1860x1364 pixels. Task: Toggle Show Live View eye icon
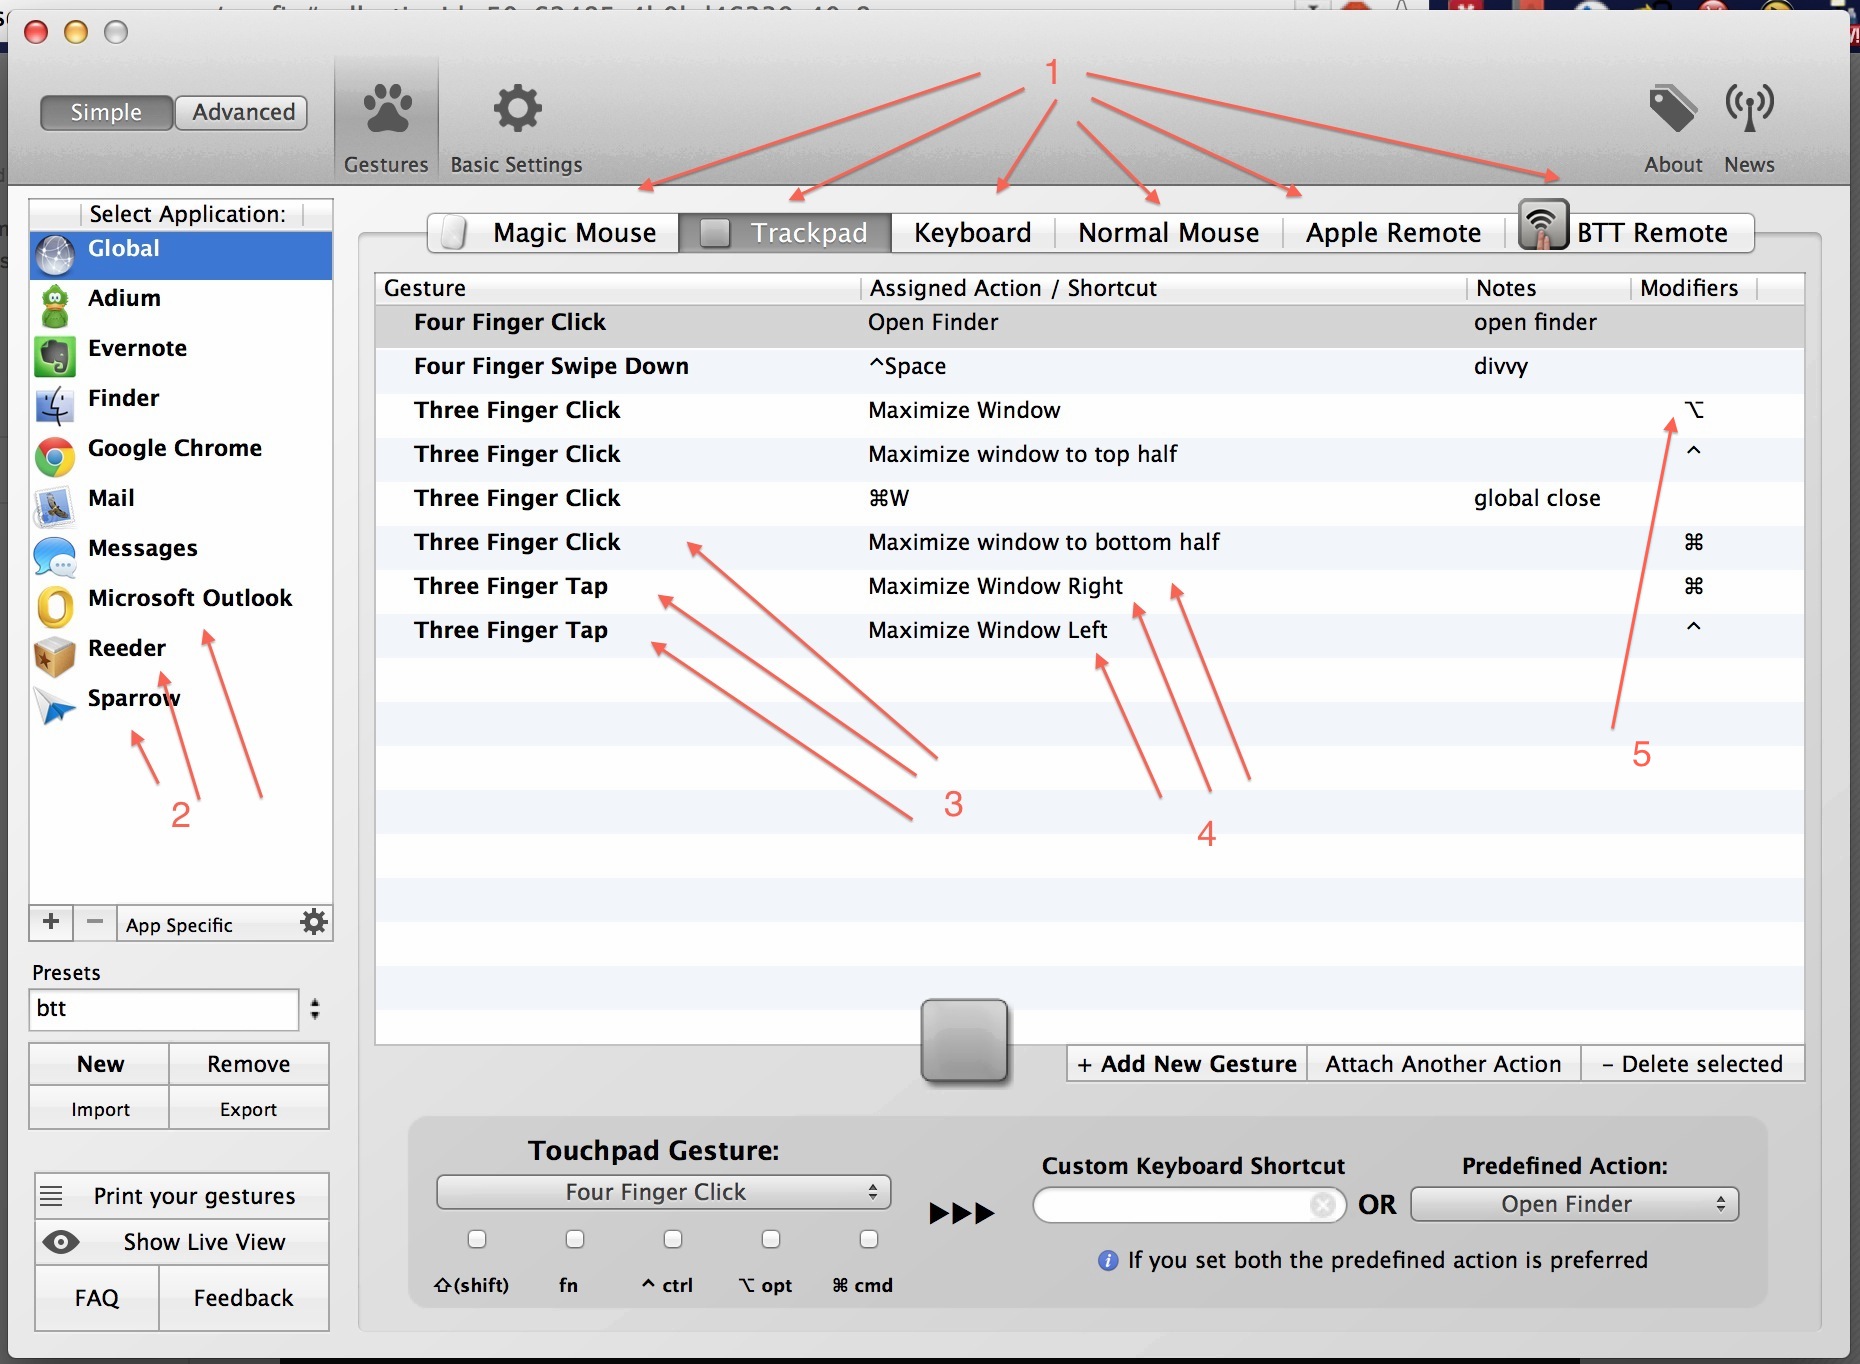coord(61,1242)
